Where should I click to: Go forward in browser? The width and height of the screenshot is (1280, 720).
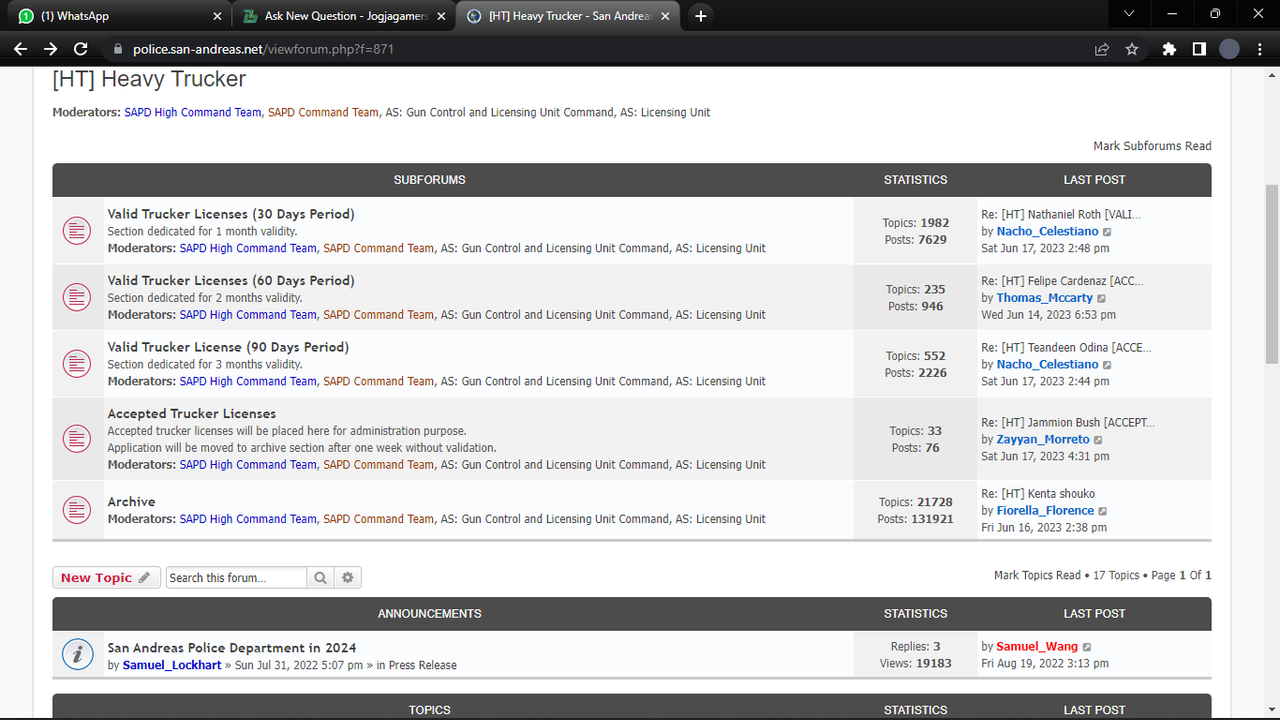click(x=50, y=49)
